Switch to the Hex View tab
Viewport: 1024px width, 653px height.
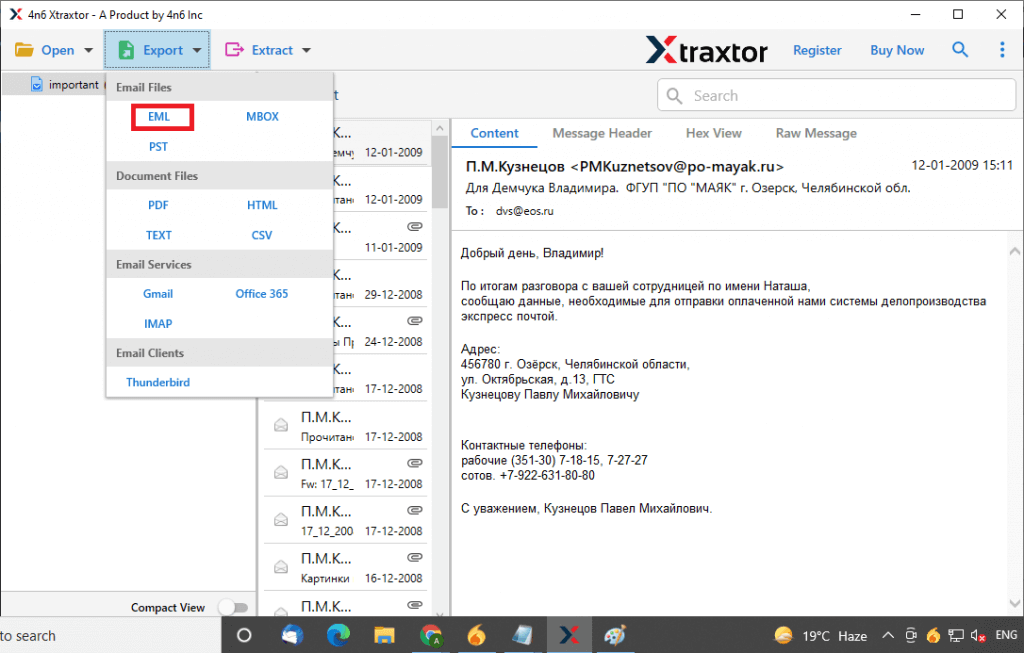713,133
